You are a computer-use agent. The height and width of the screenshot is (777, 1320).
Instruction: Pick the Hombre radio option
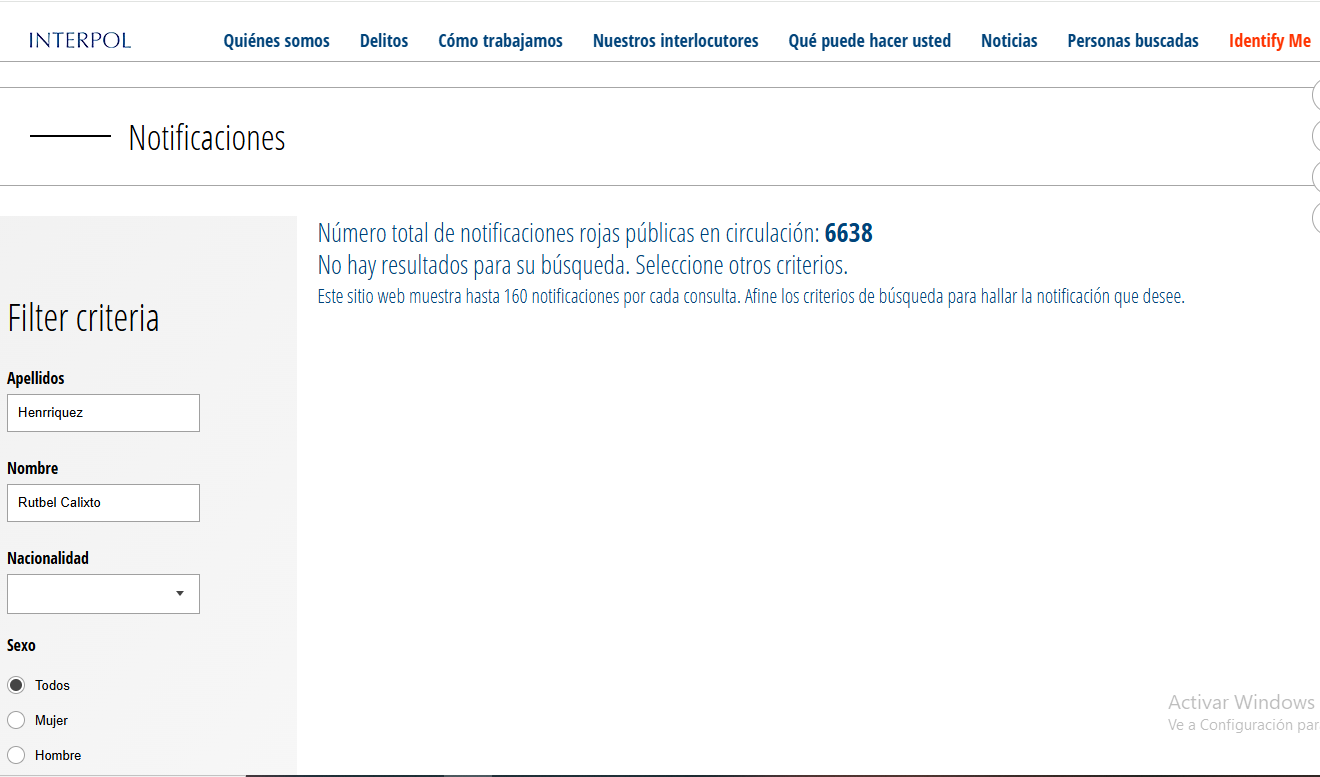pos(16,755)
